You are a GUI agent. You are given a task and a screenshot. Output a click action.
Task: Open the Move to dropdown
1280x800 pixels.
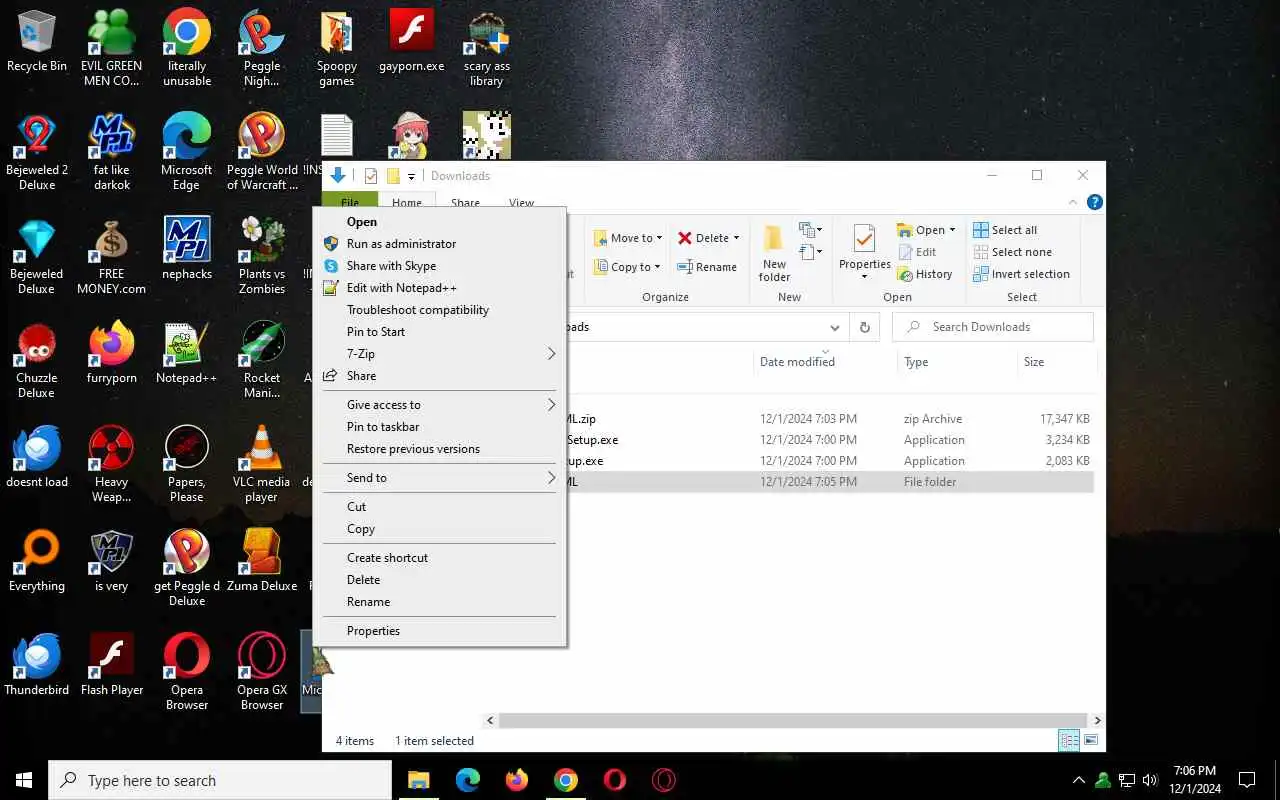(628, 238)
